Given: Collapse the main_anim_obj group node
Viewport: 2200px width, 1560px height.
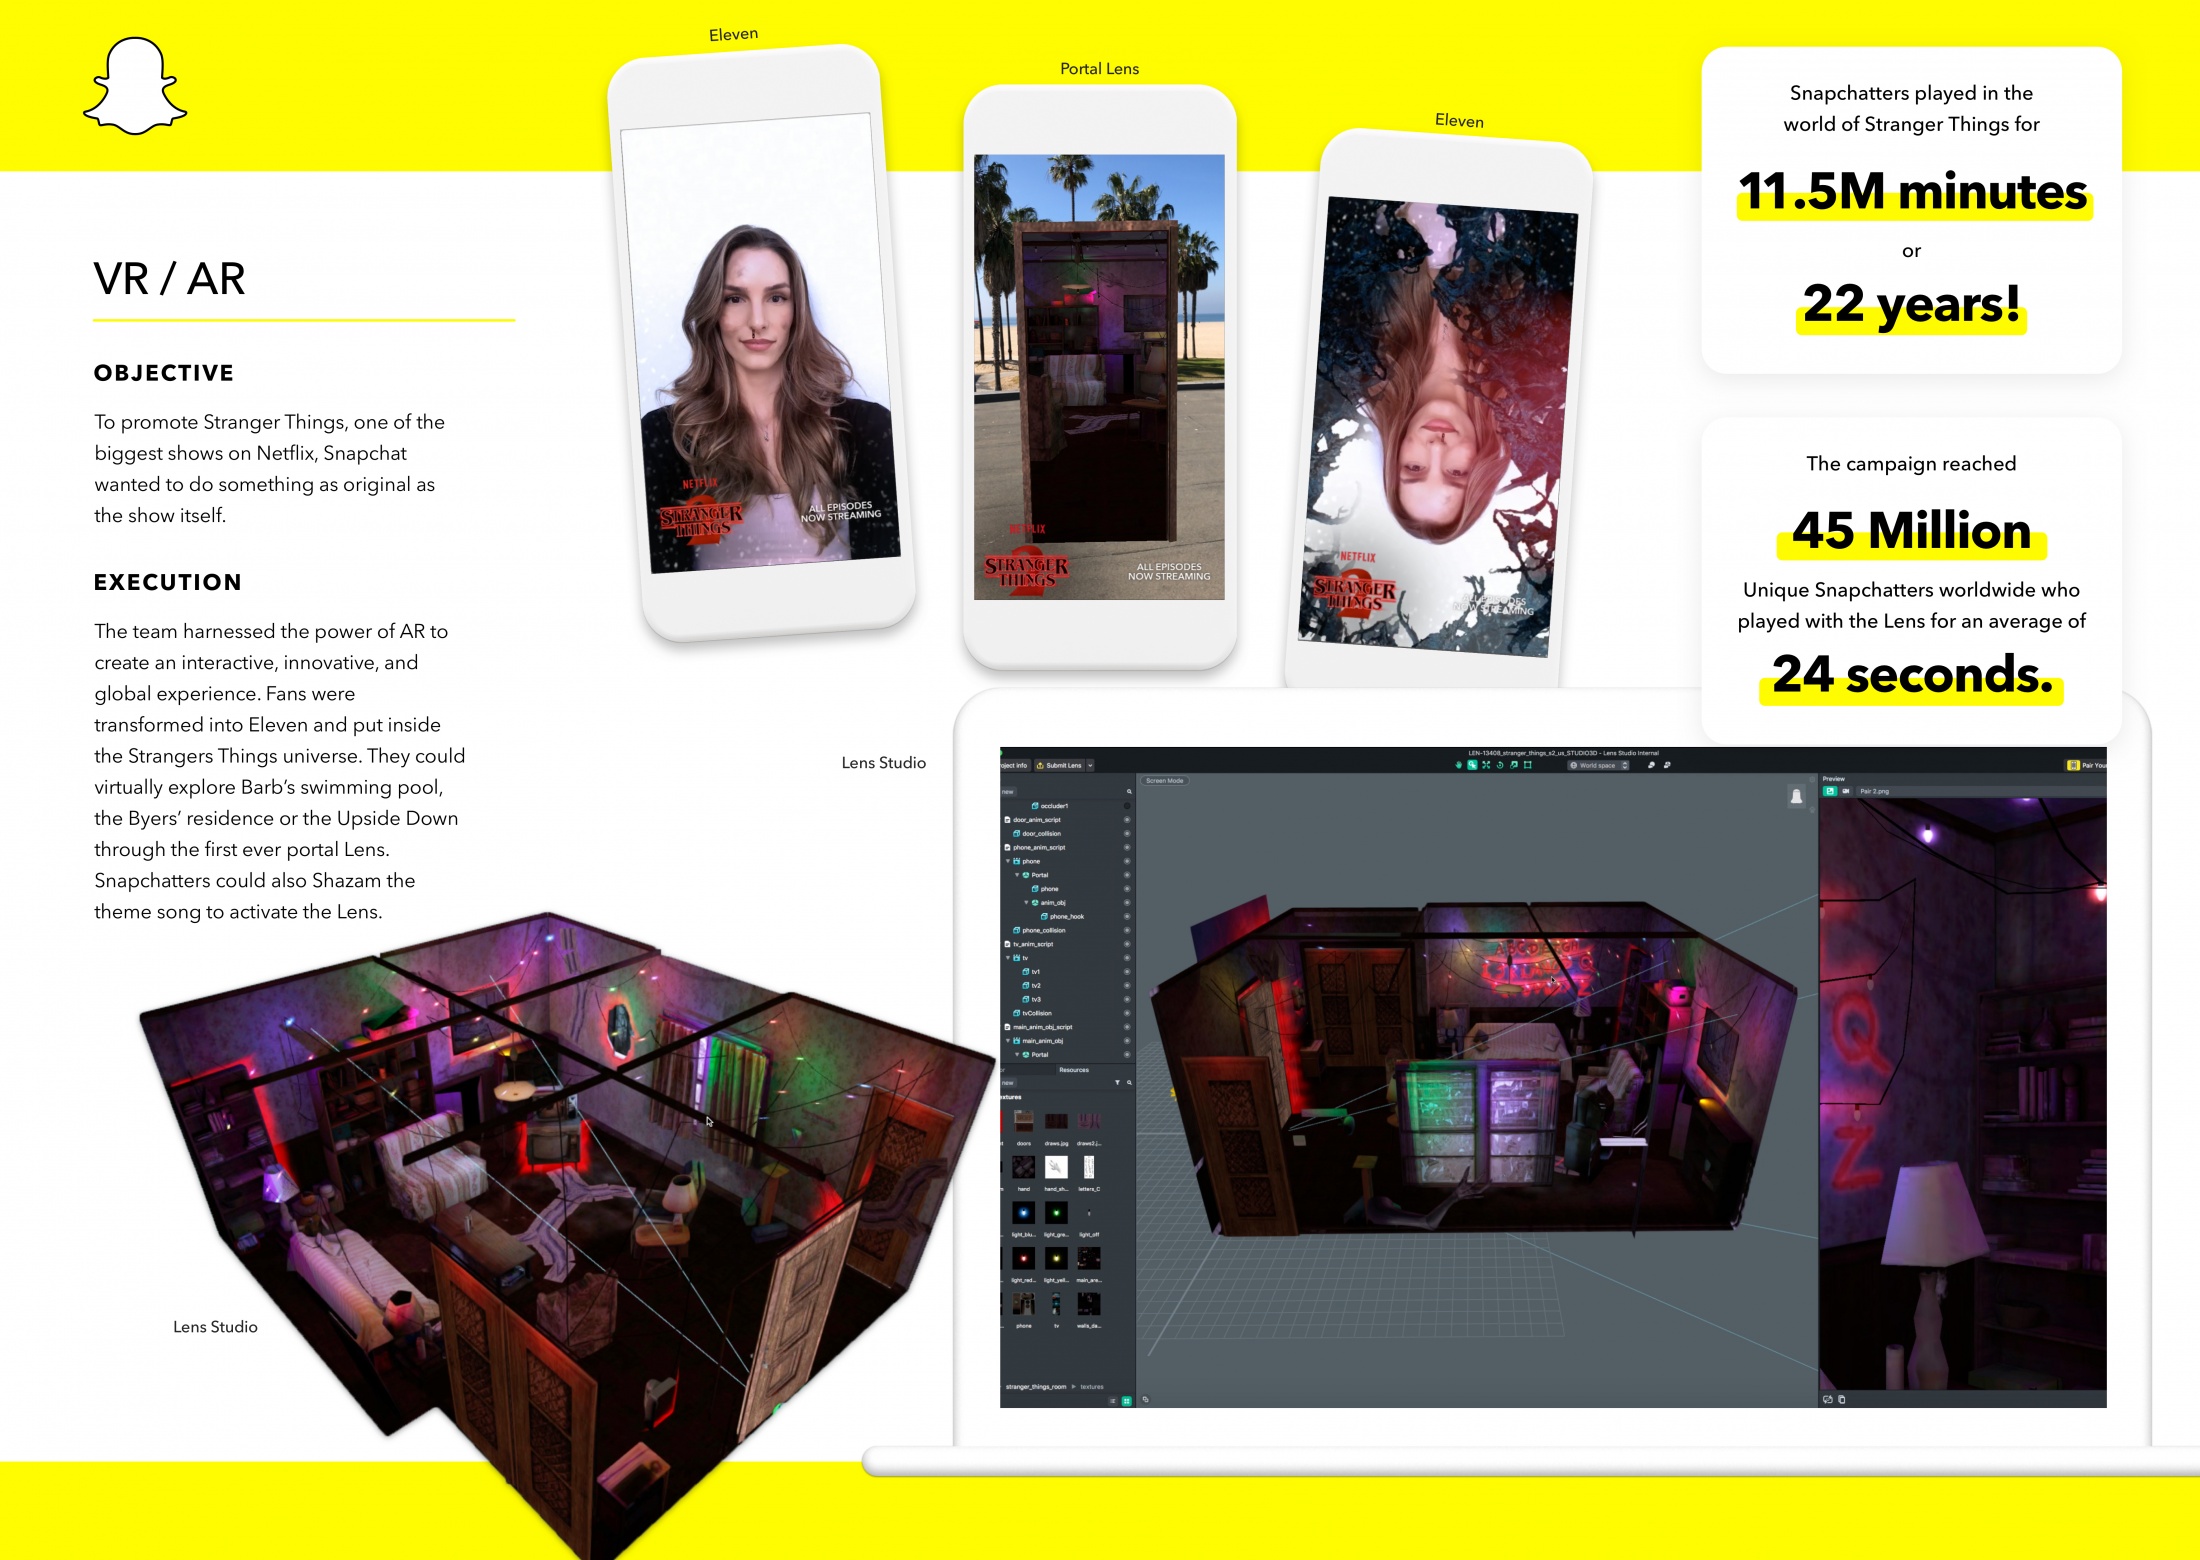Looking at the screenshot, I should pos(1008,1040).
